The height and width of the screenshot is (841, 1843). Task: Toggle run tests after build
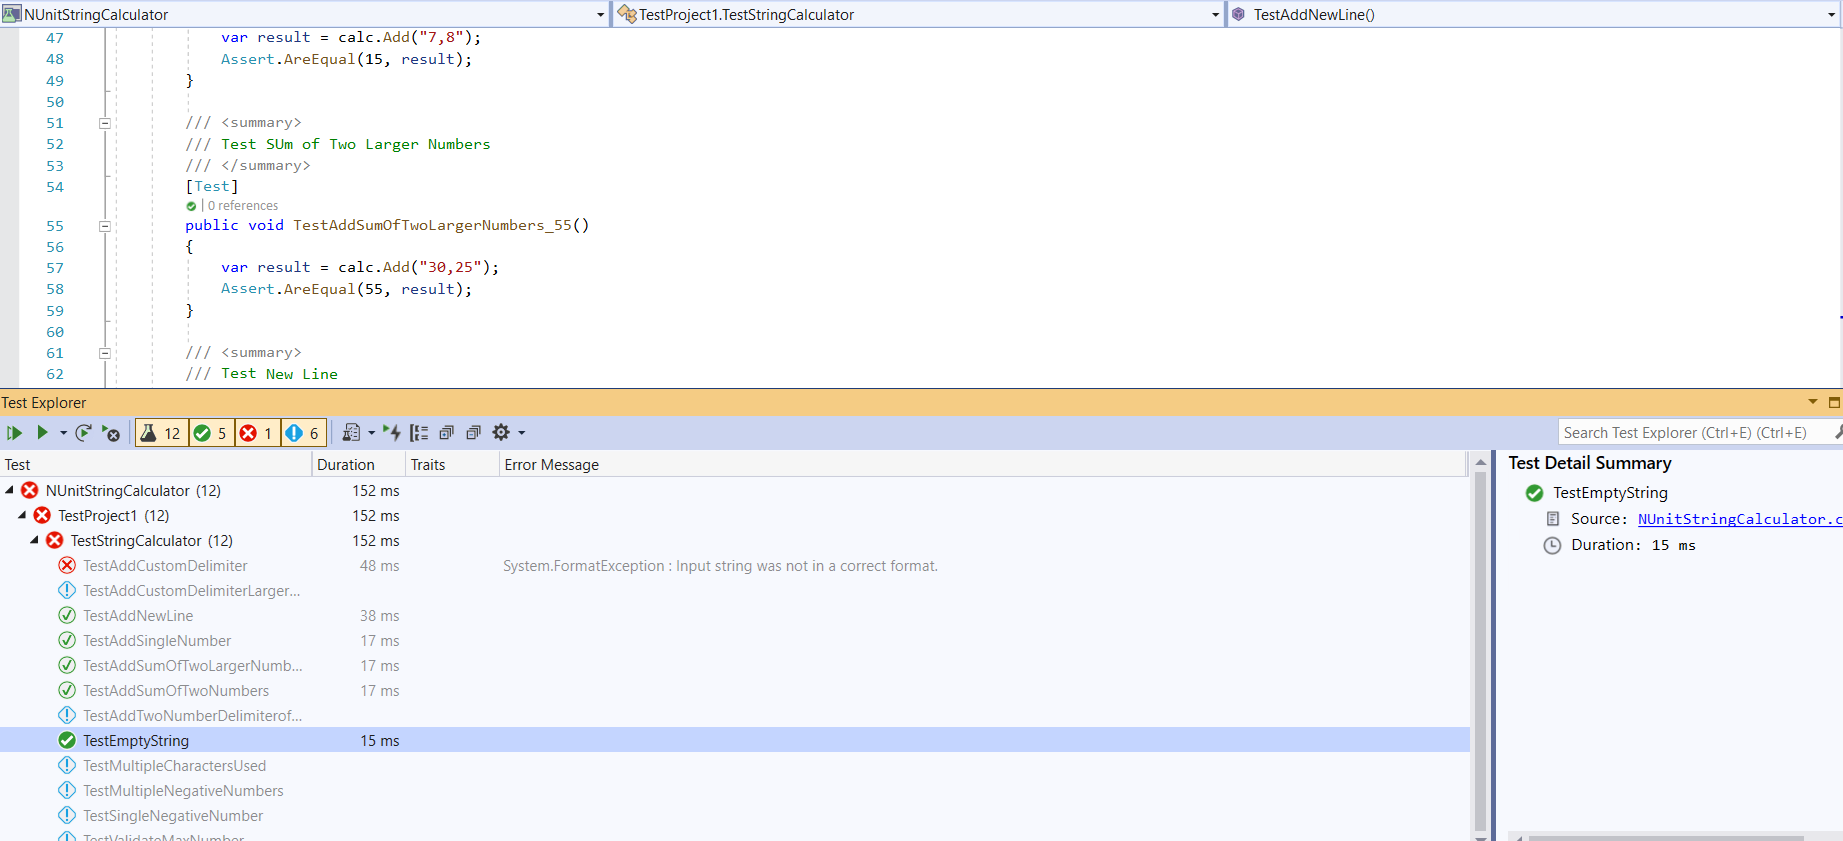click(392, 433)
